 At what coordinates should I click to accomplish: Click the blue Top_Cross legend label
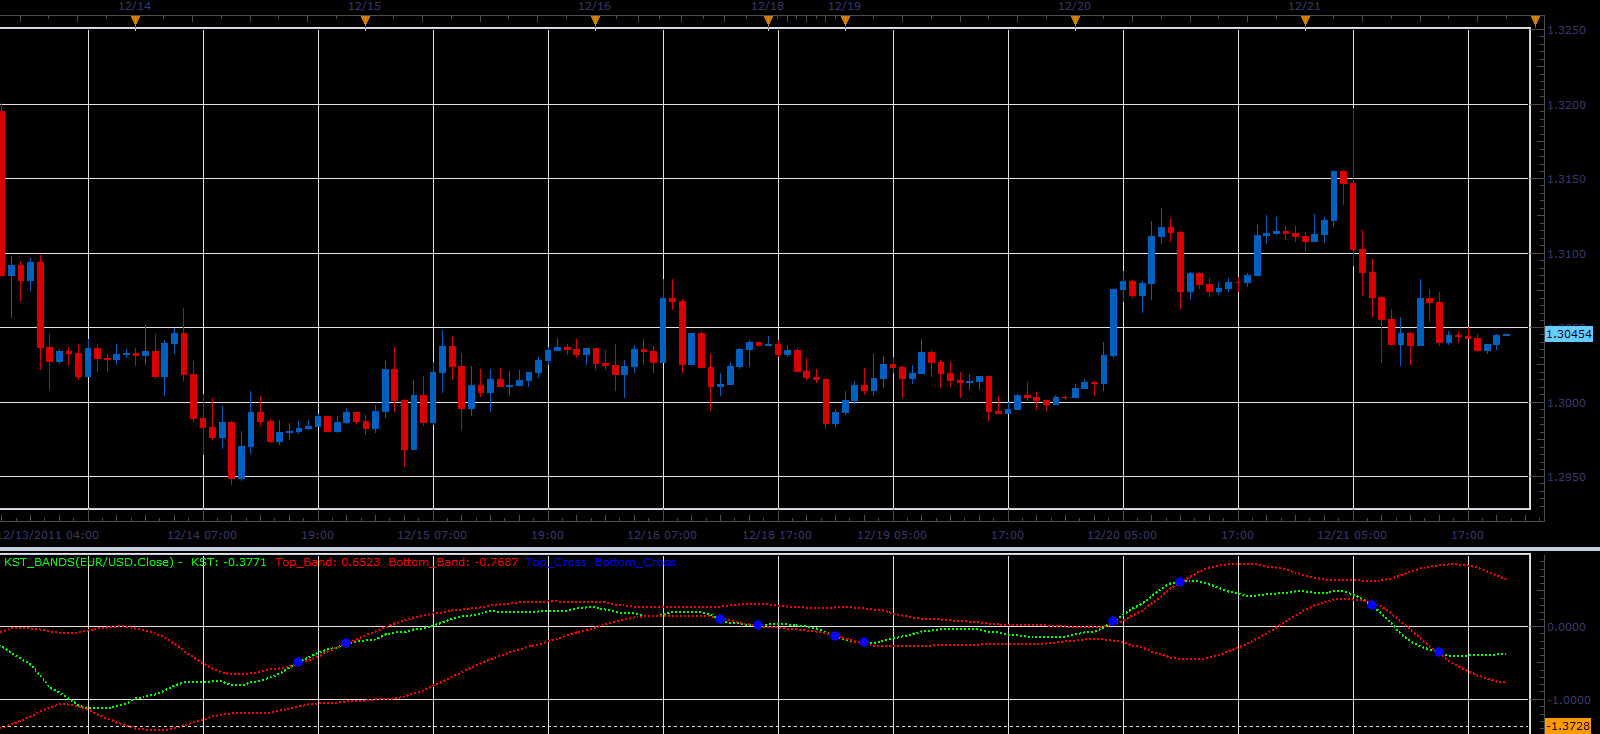coord(556,562)
